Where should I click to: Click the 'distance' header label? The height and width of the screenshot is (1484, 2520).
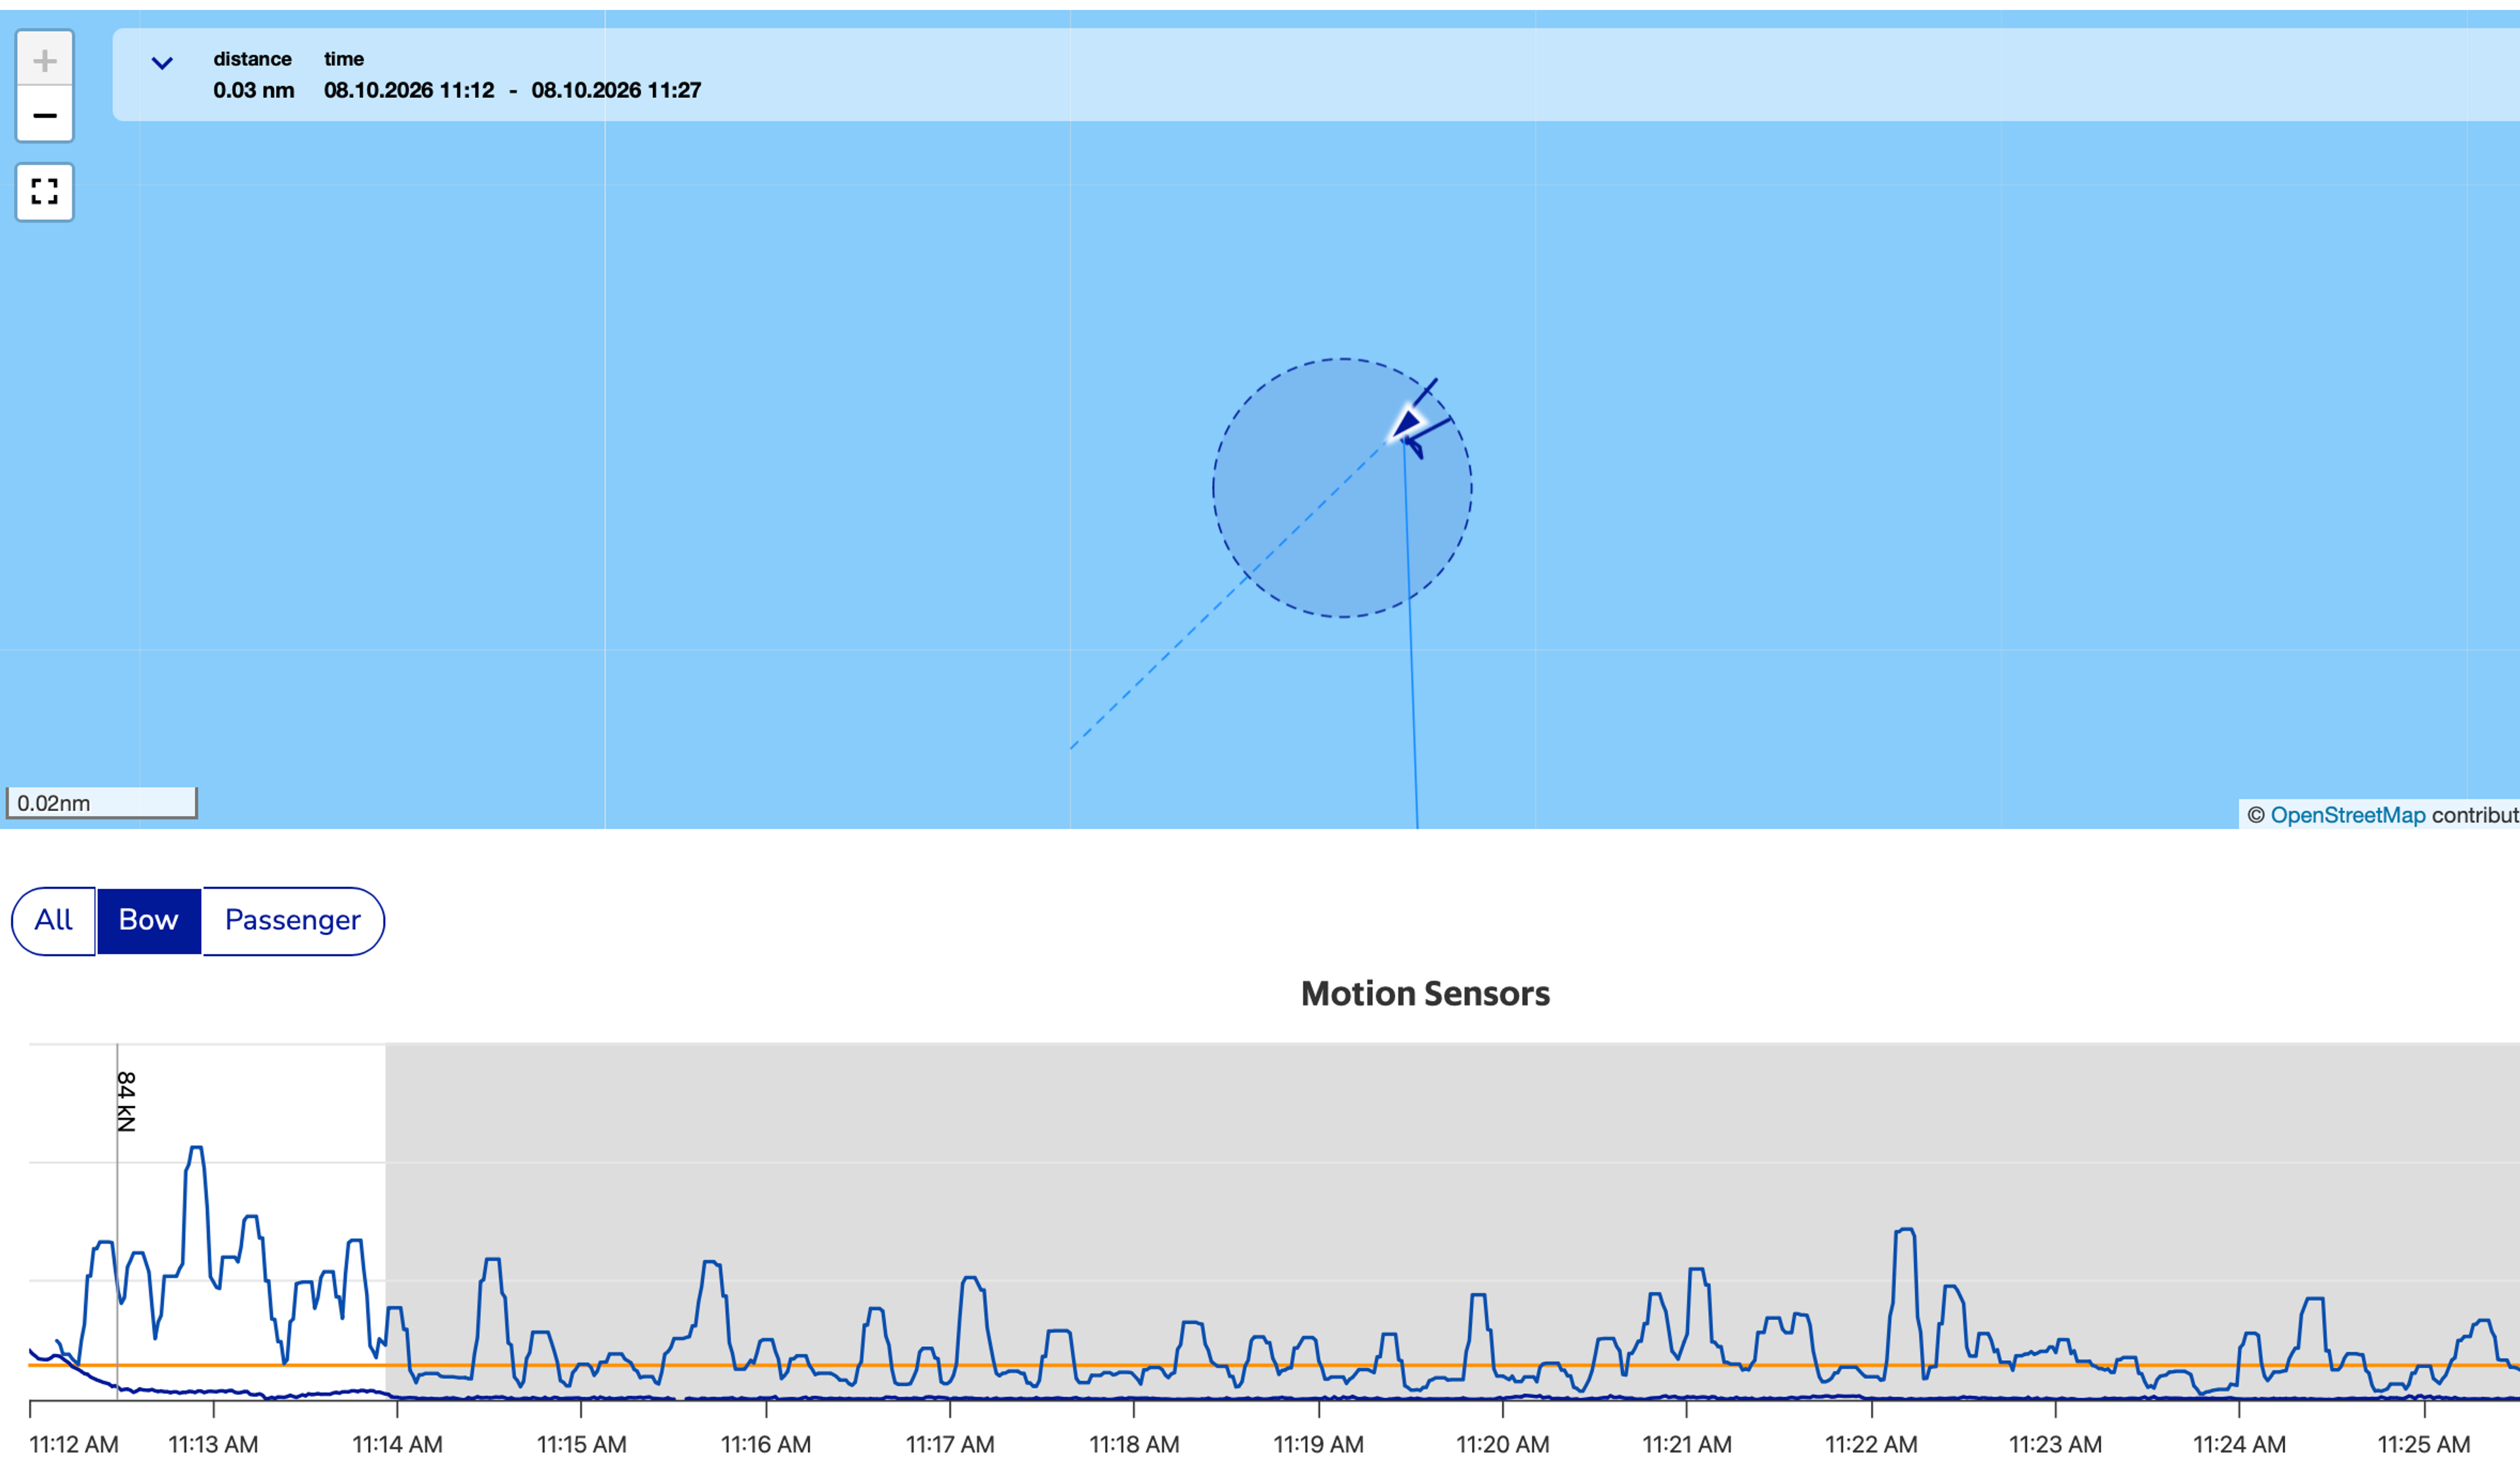pos(252,59)
